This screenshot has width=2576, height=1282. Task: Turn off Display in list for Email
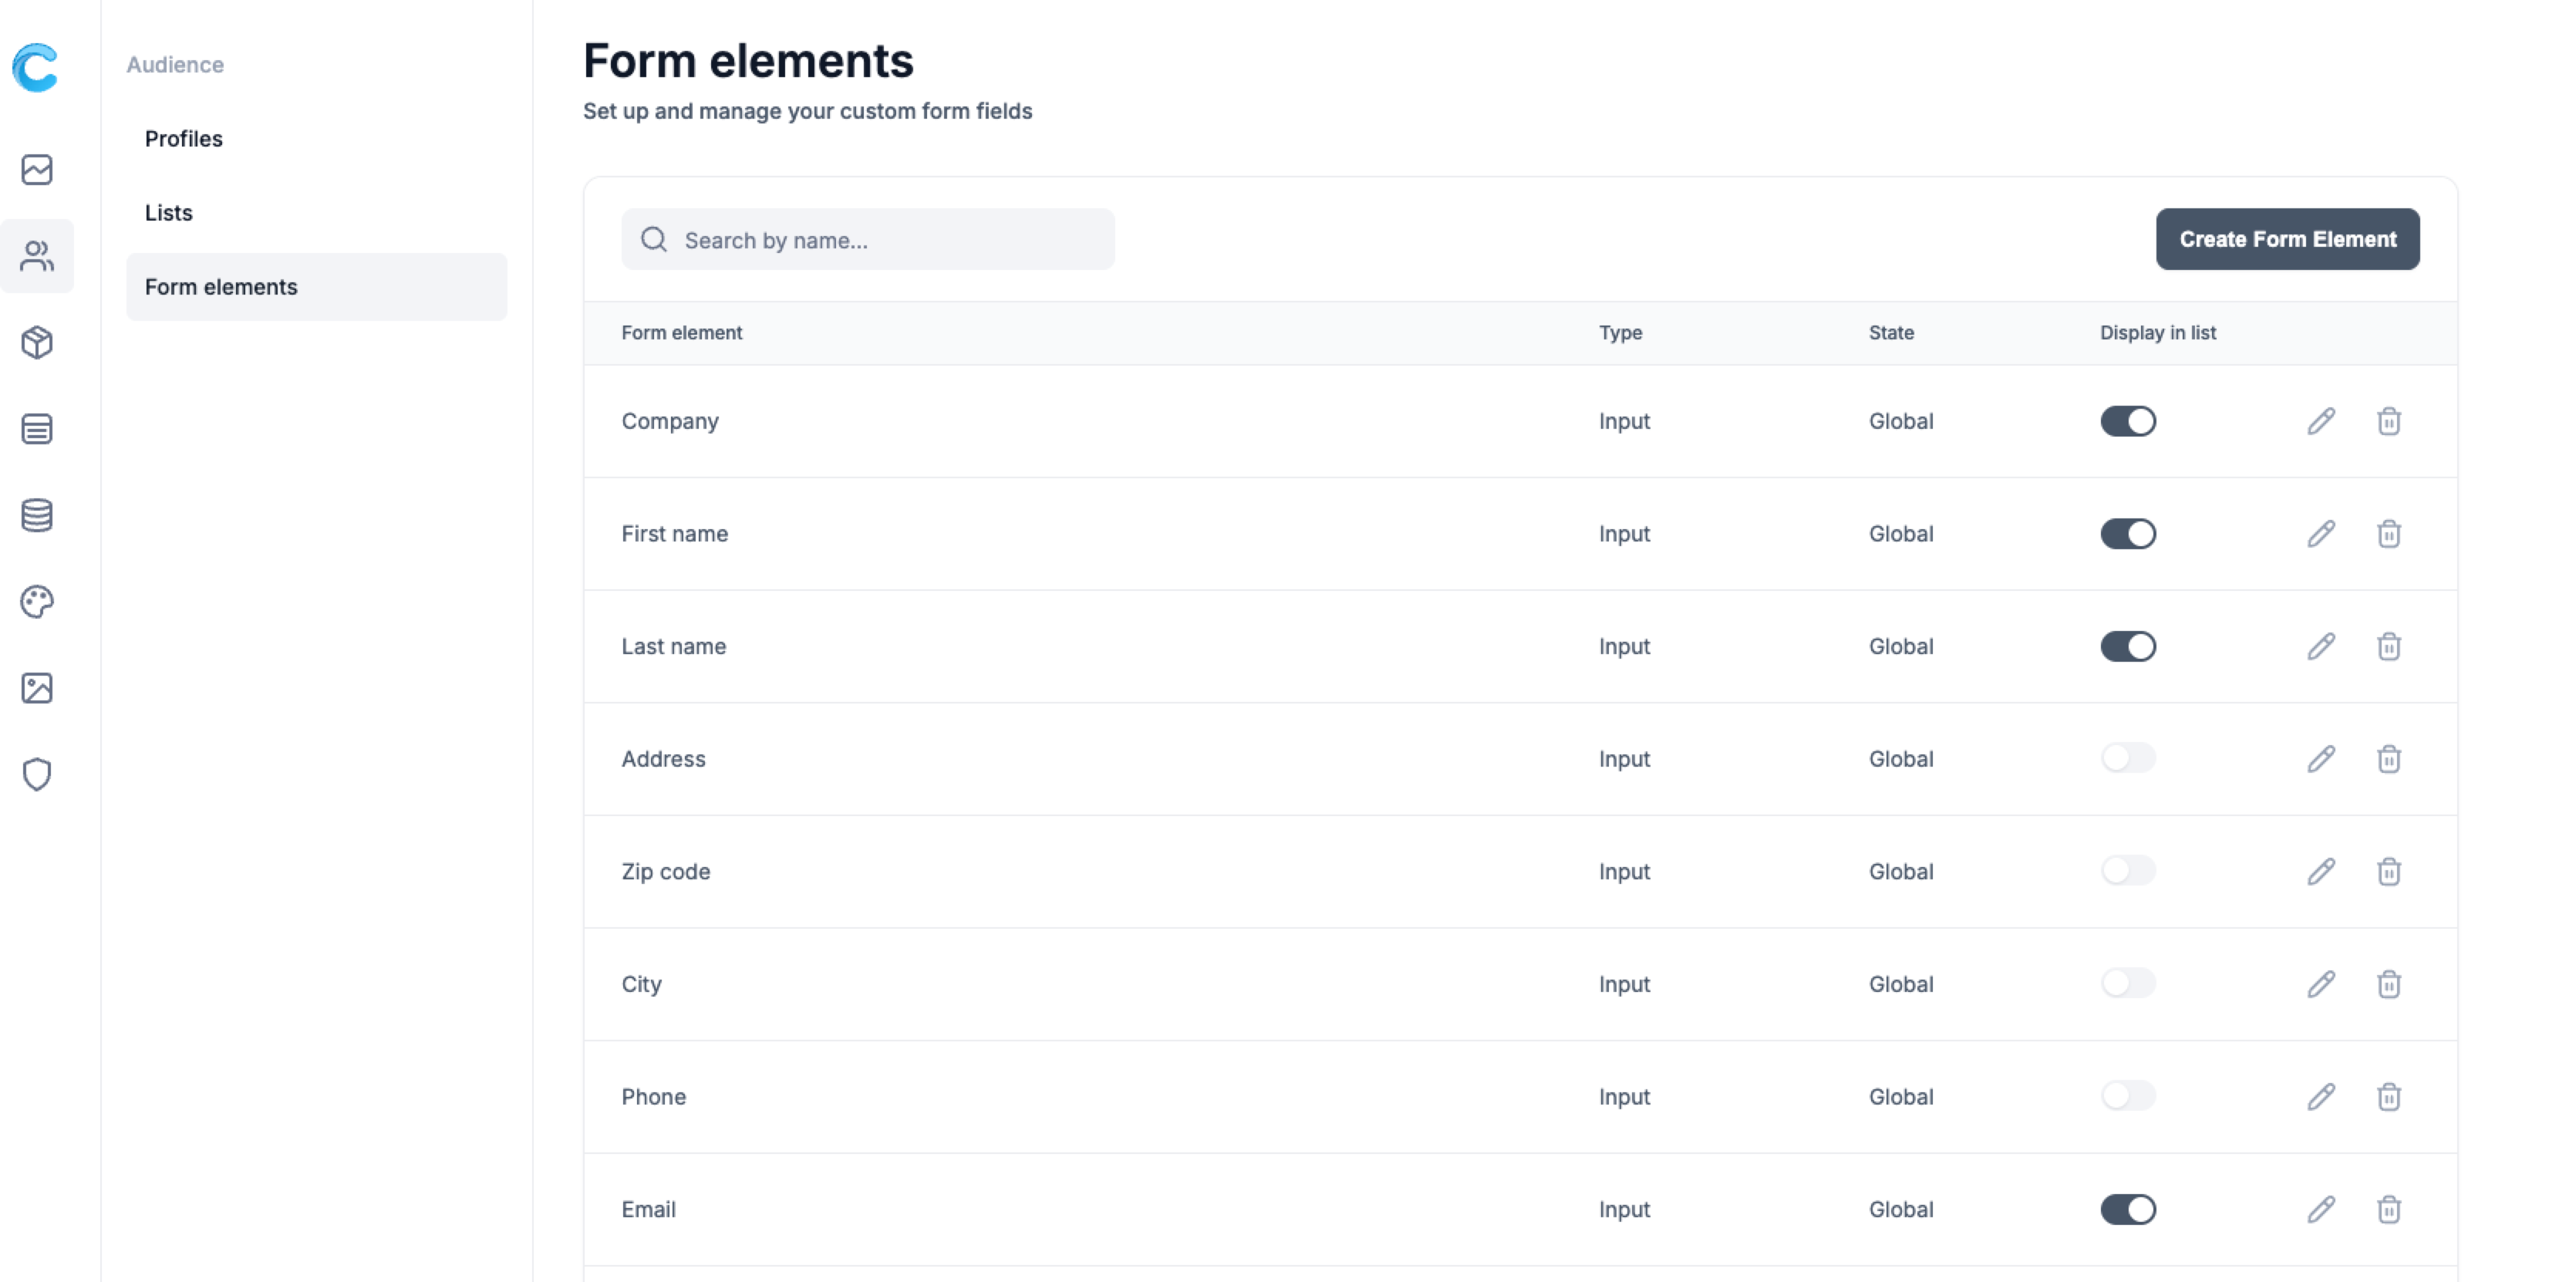pyautogui.click(x=2127, y=1209)
